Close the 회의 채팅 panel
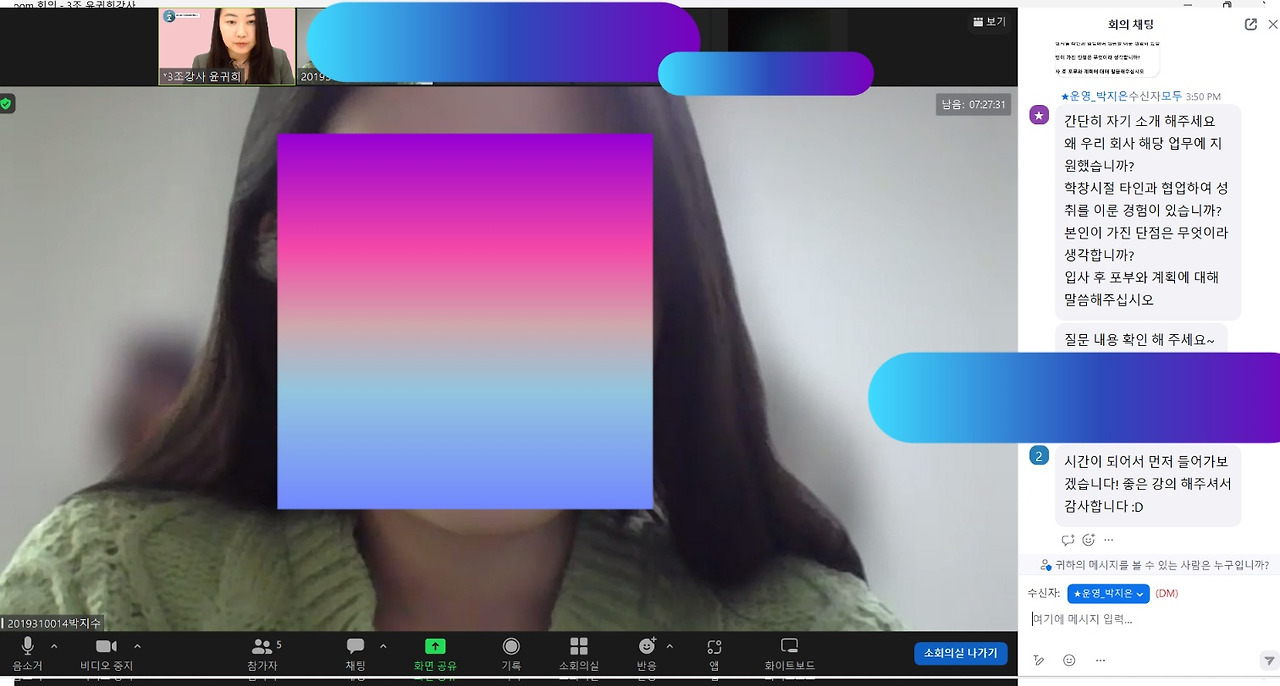This screenshot has height=686, width=1280. (x=1272, y=25)
